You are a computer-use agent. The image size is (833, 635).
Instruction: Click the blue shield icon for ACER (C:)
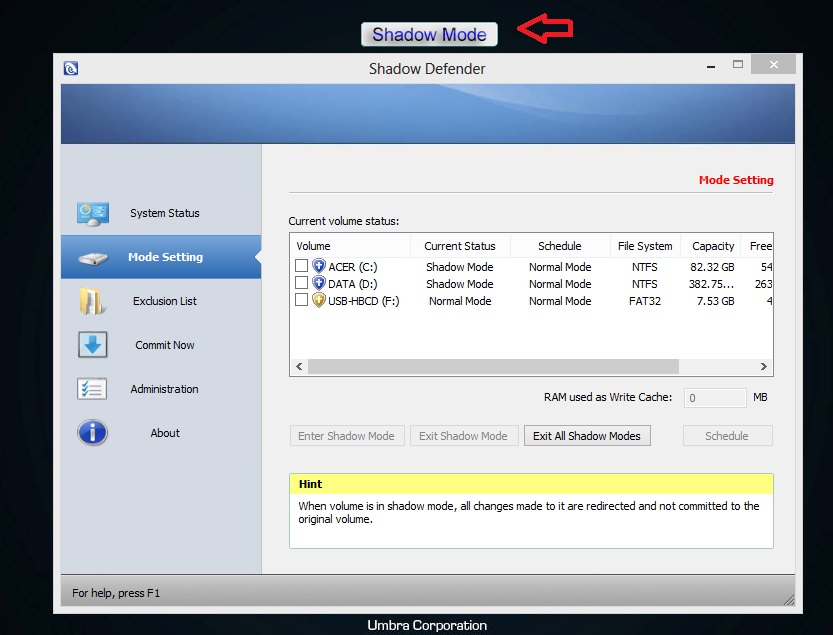(319, 266)
